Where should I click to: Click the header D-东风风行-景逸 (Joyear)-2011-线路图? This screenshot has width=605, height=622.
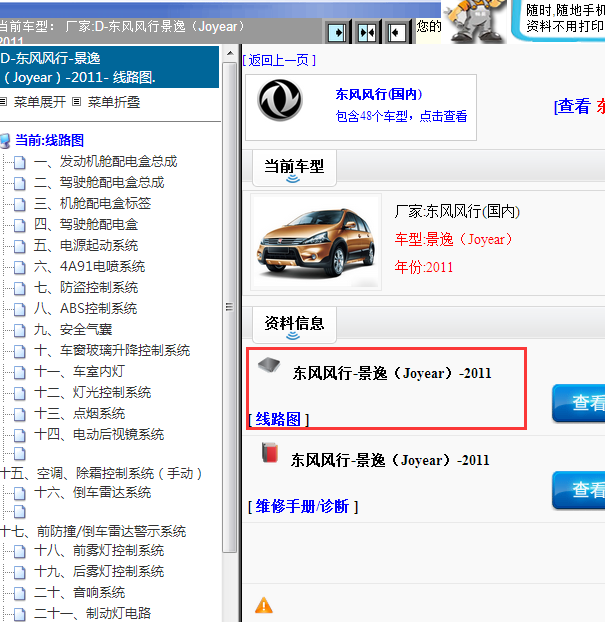tap(109, 67)
